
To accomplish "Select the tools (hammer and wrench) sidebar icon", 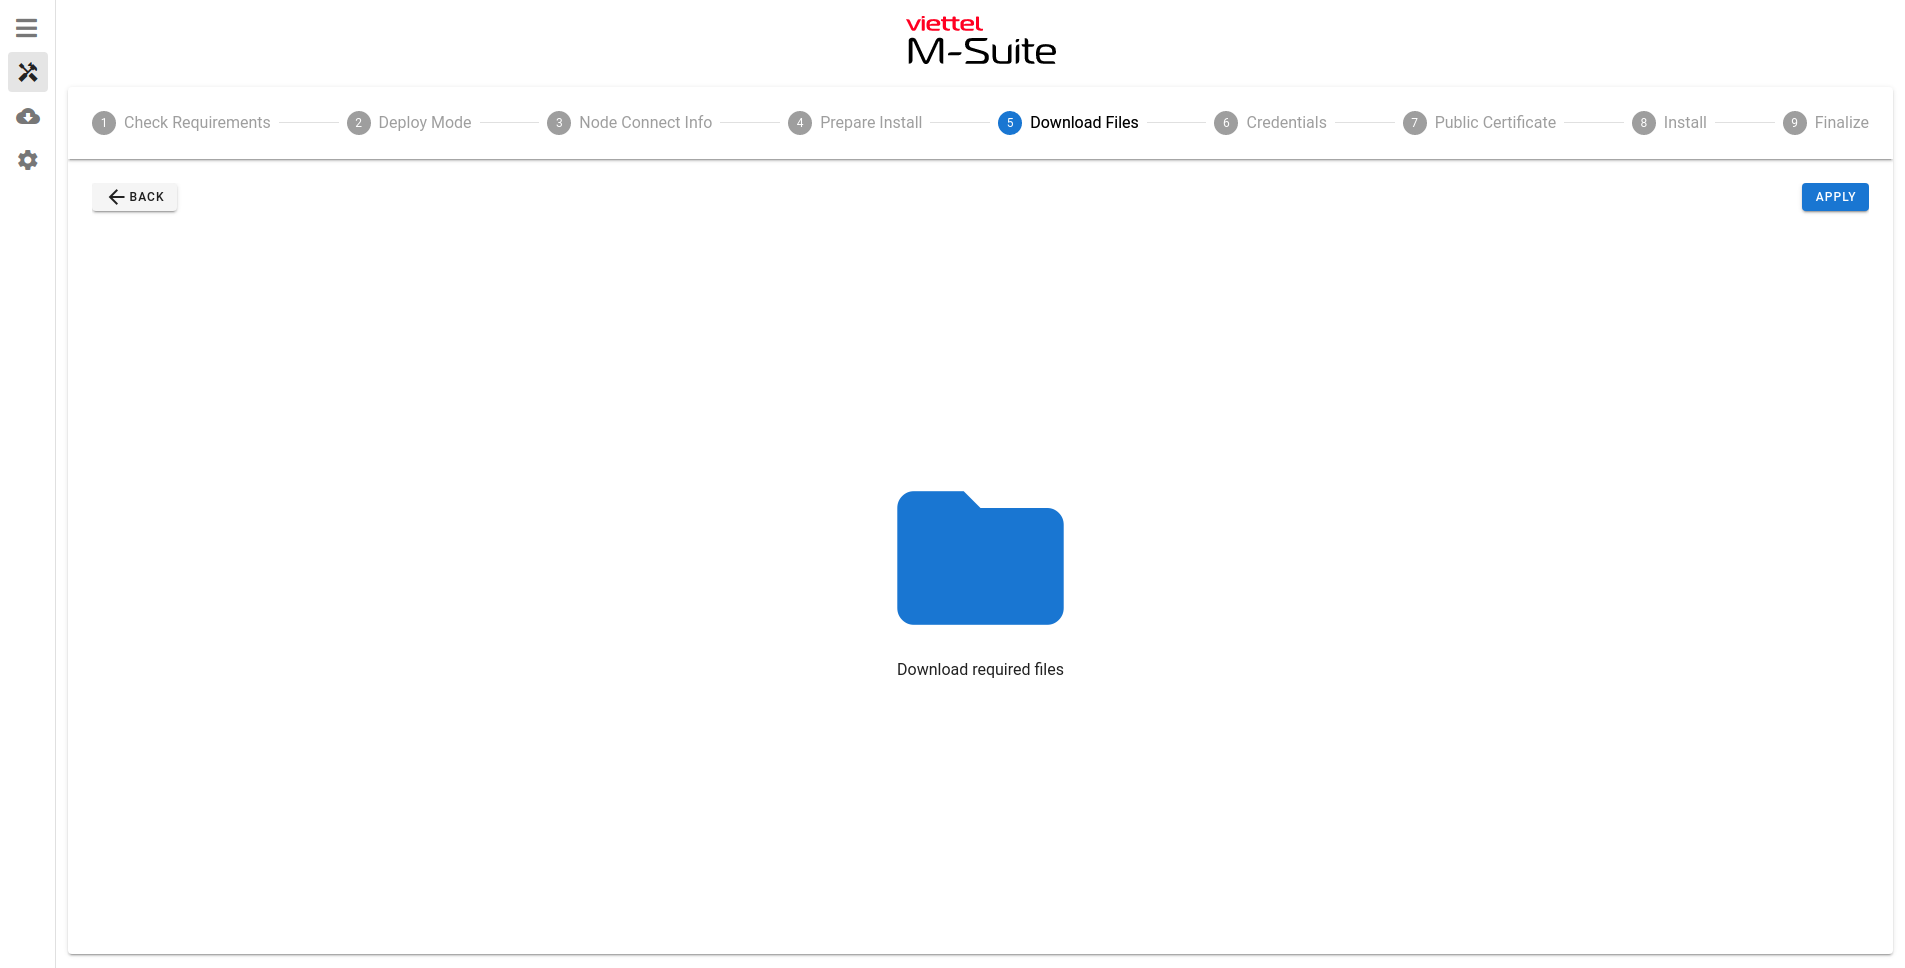I will (x=28, y=72).
